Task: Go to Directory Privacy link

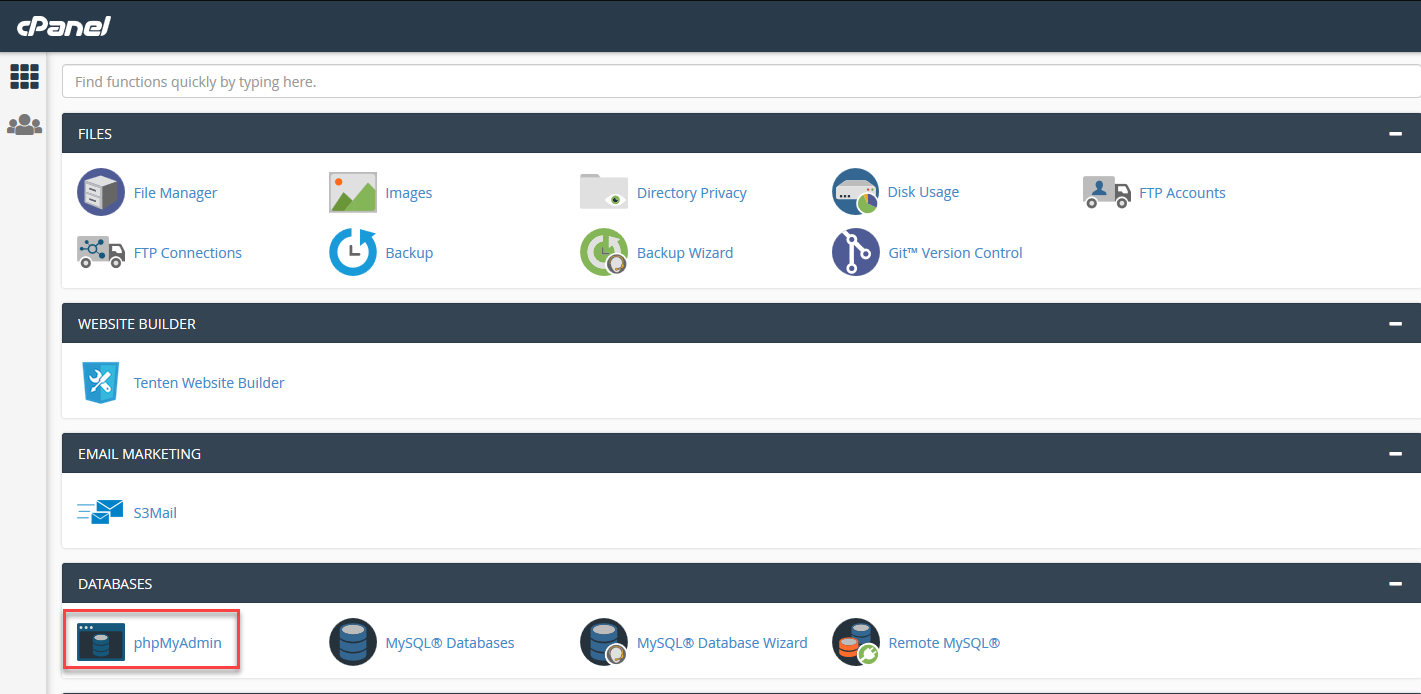Action: (692, 193)
